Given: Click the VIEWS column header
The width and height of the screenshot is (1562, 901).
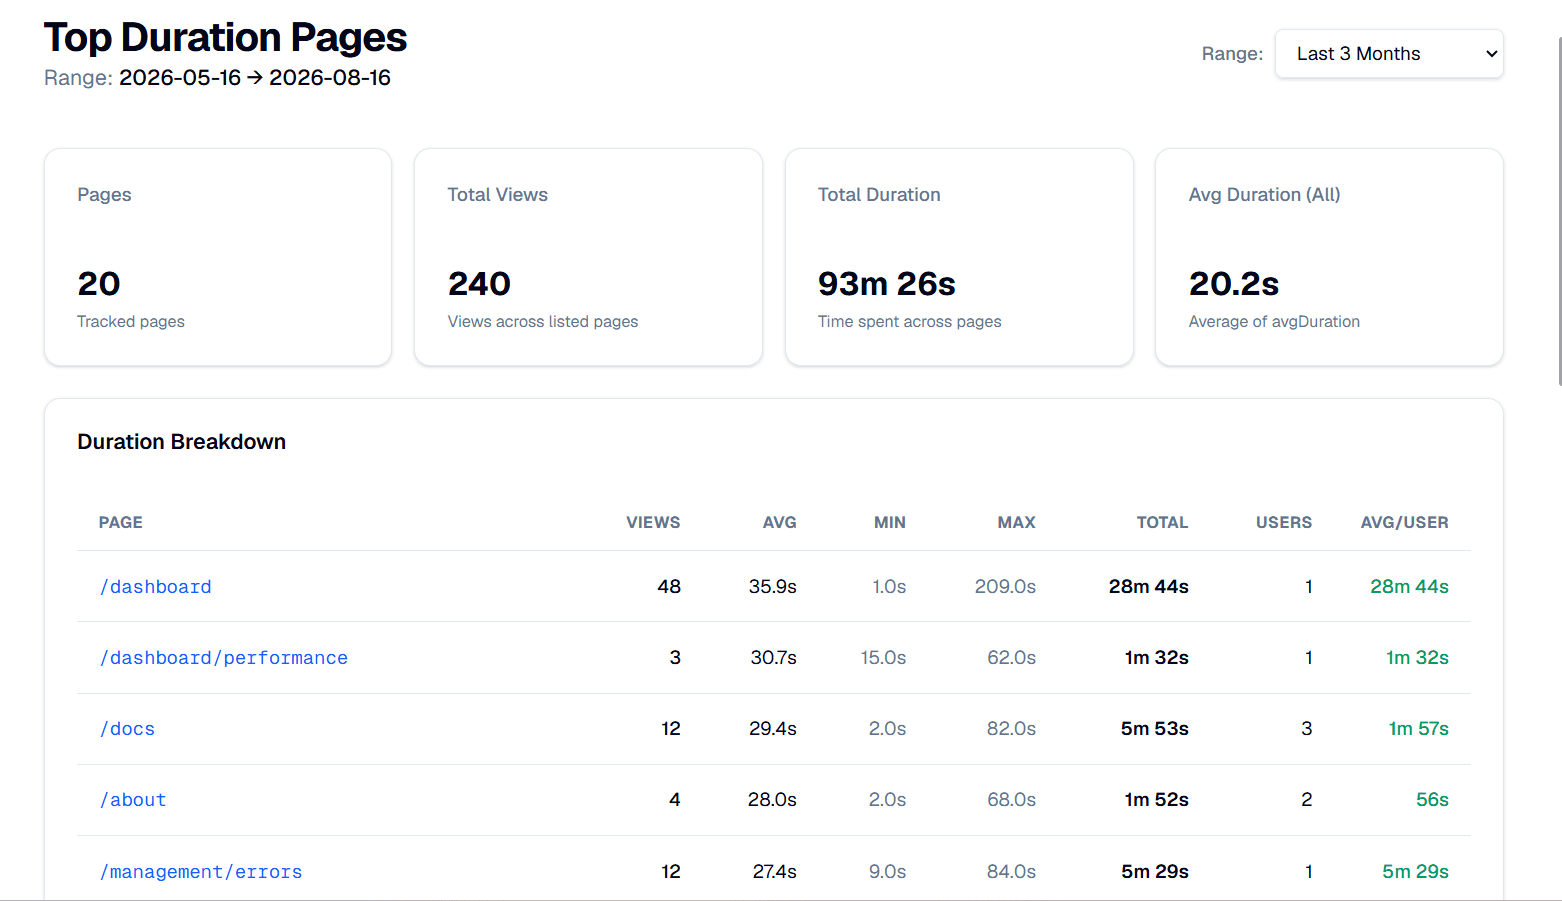Looking at the screenshot, I should click(653, 522).
